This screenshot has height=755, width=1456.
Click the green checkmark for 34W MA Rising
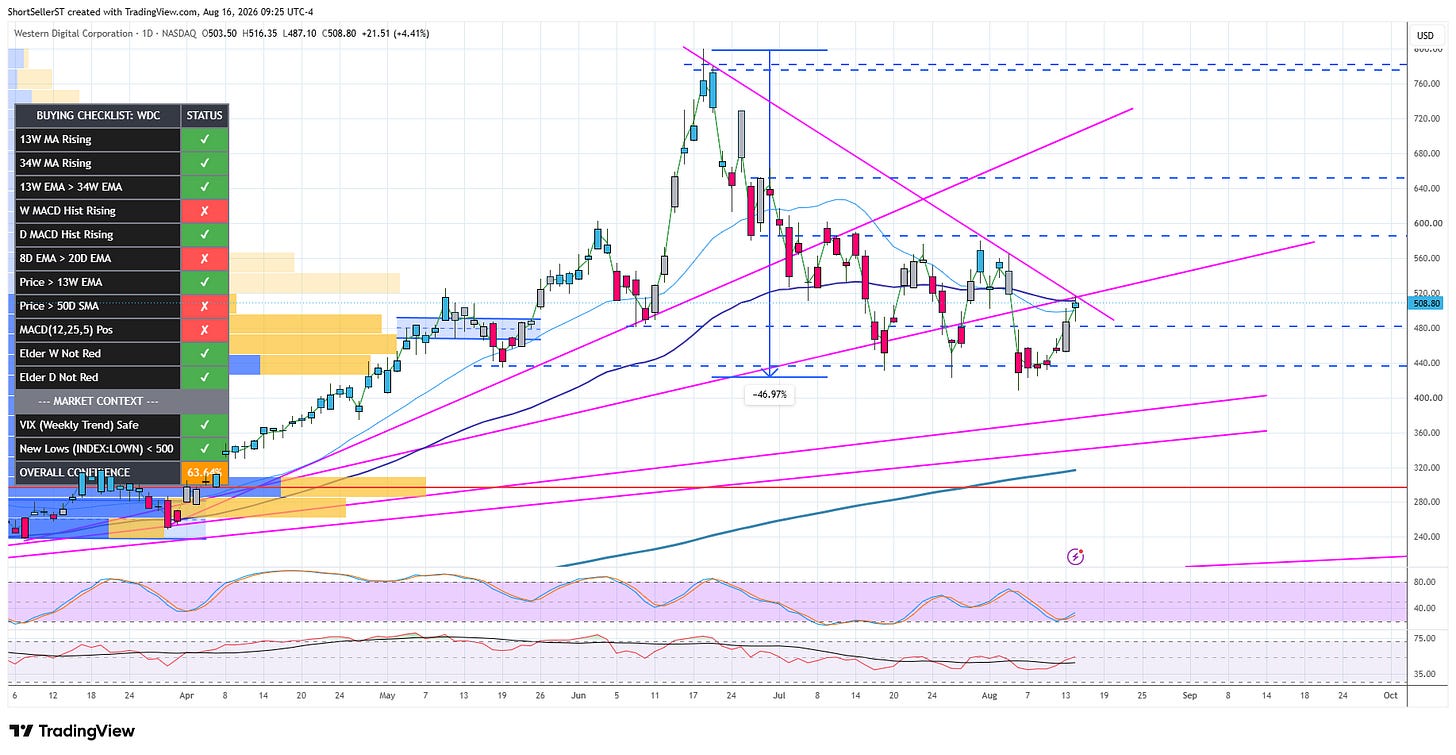[205, 163]
